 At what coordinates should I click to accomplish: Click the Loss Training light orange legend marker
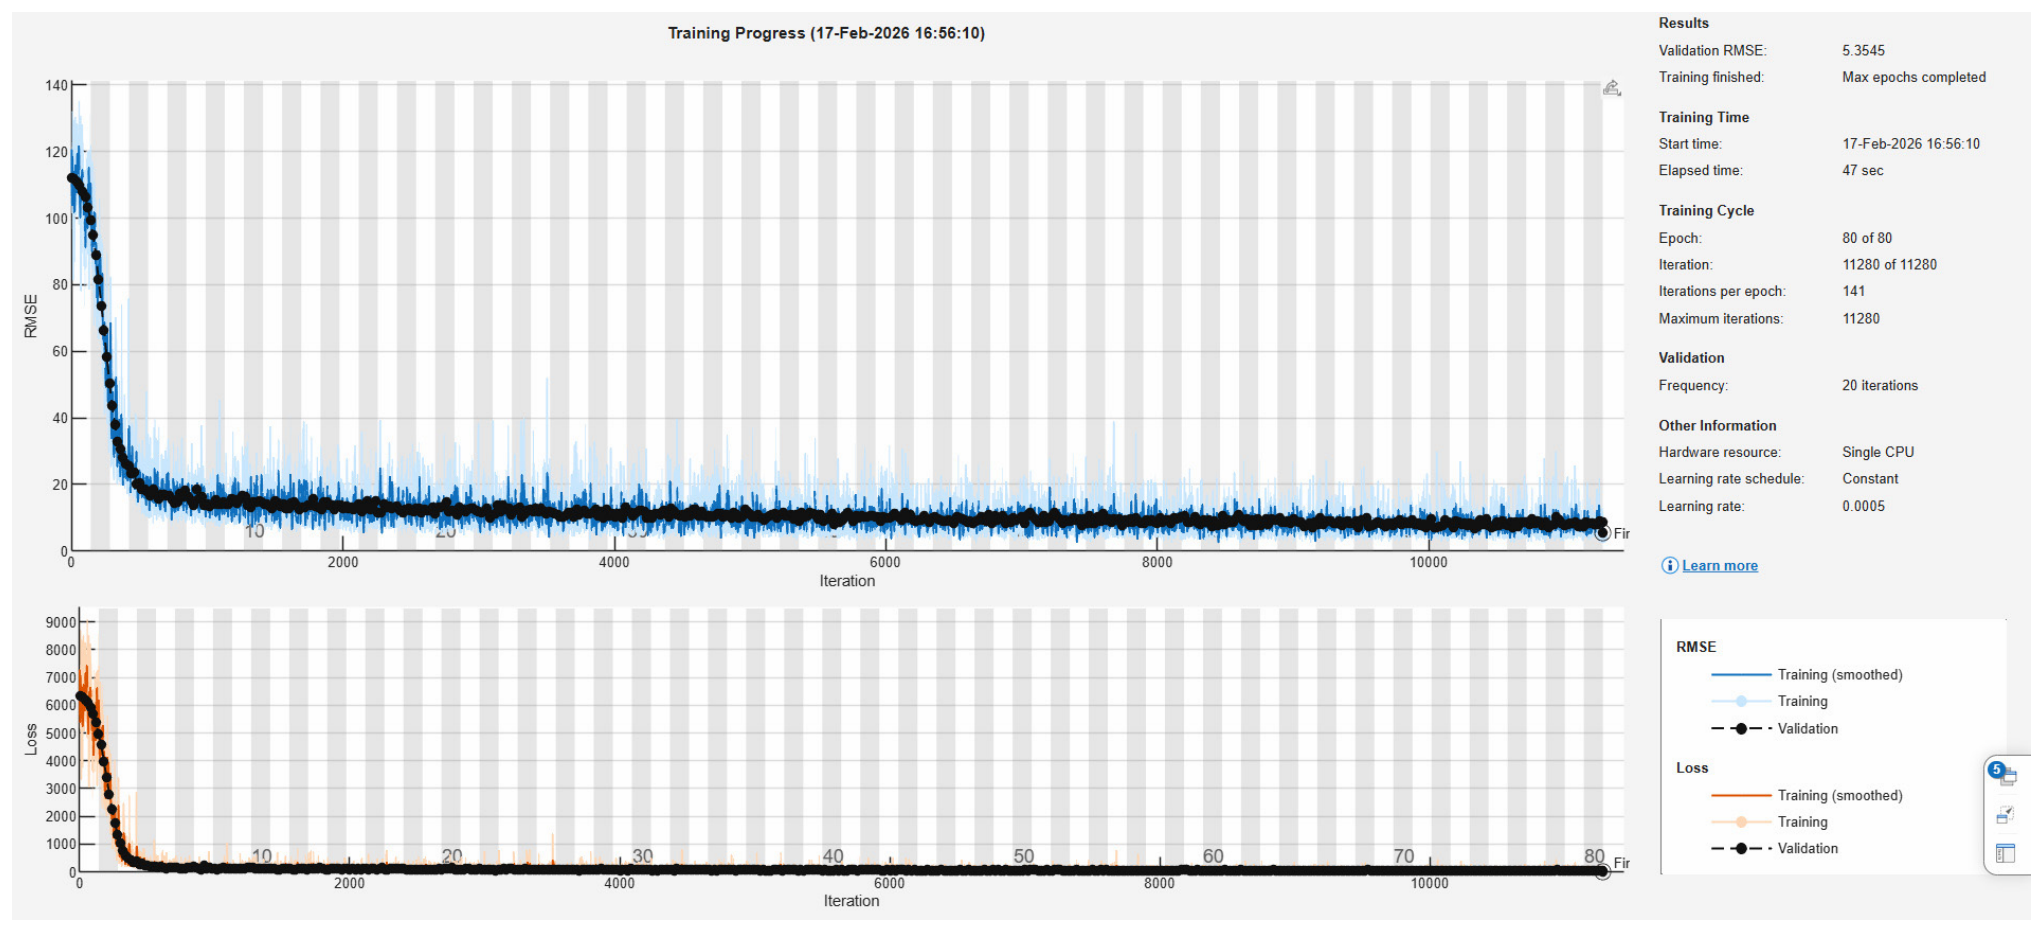click(1741, 822)
